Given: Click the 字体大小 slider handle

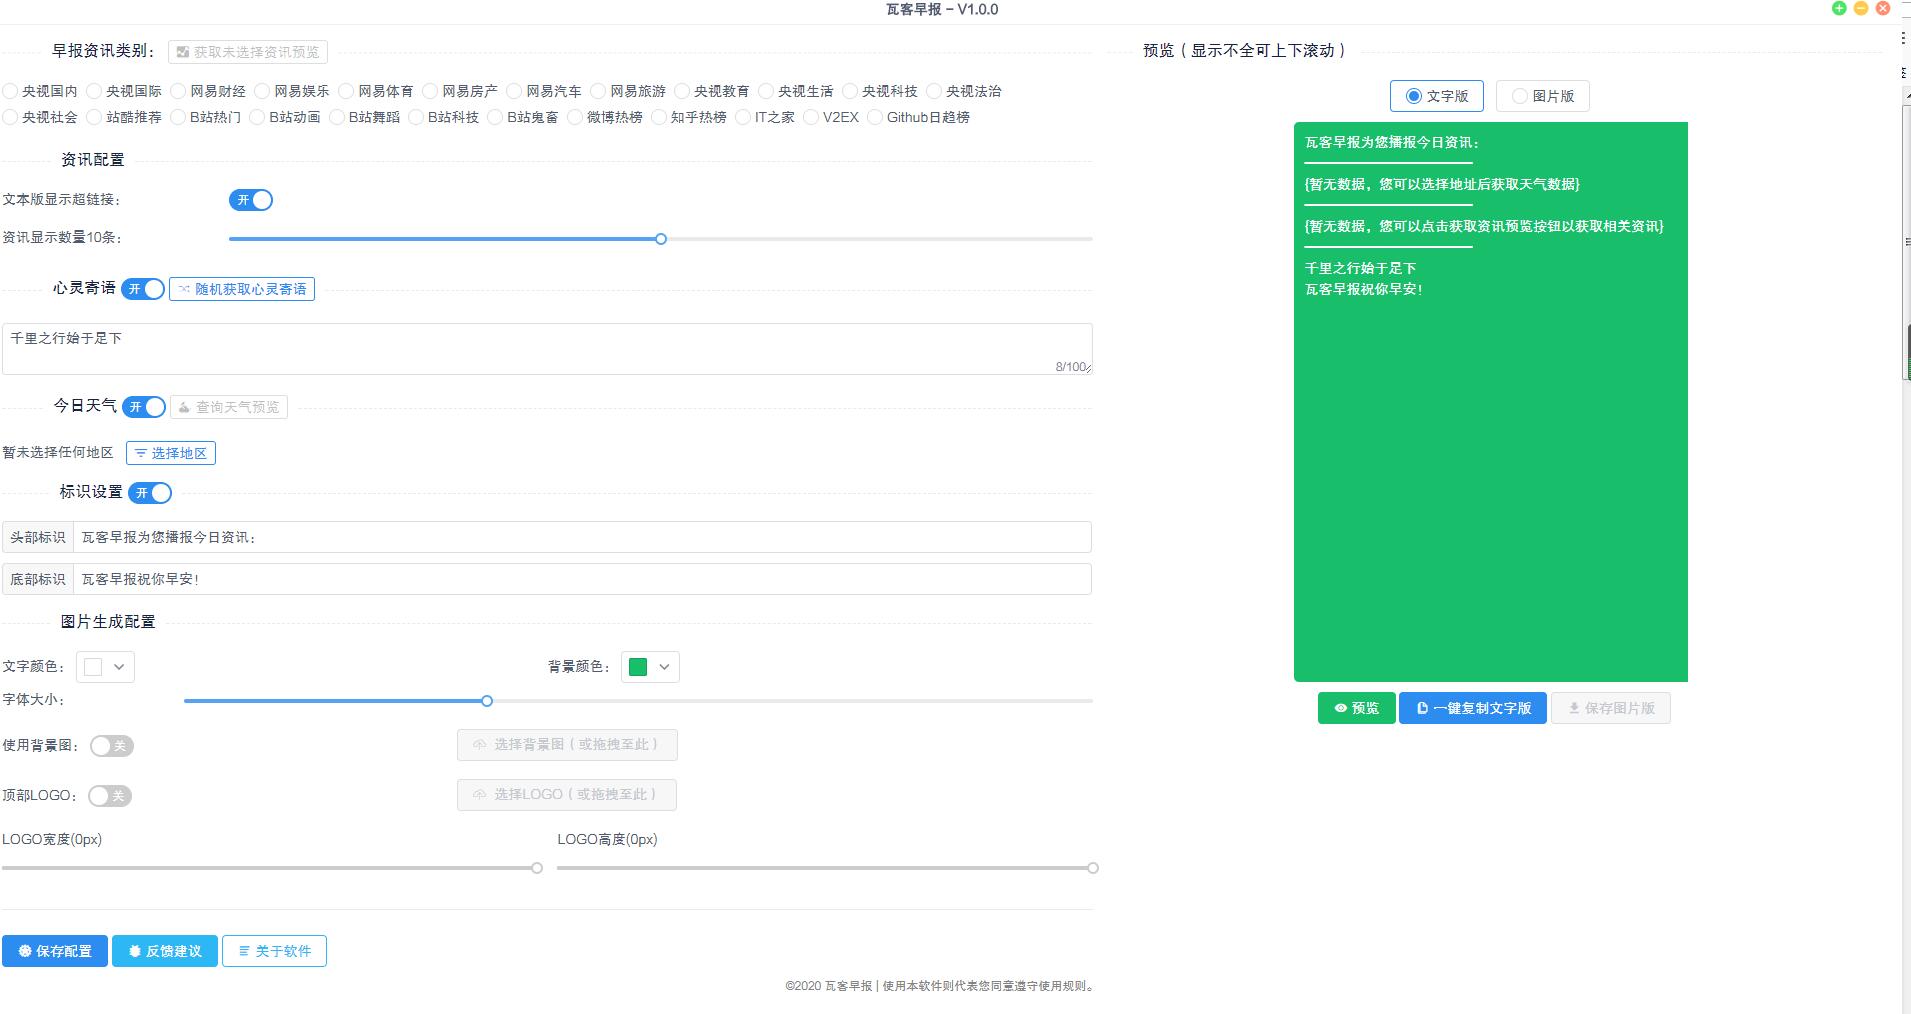Looking at the screenshot, I should [x=487, y=701].
